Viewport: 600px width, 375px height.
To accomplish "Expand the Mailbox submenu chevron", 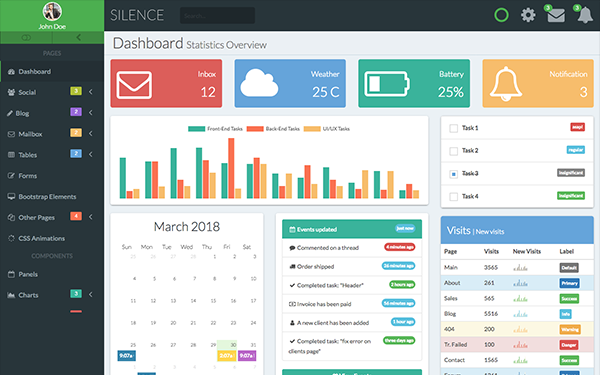I will tap(91, 134).
